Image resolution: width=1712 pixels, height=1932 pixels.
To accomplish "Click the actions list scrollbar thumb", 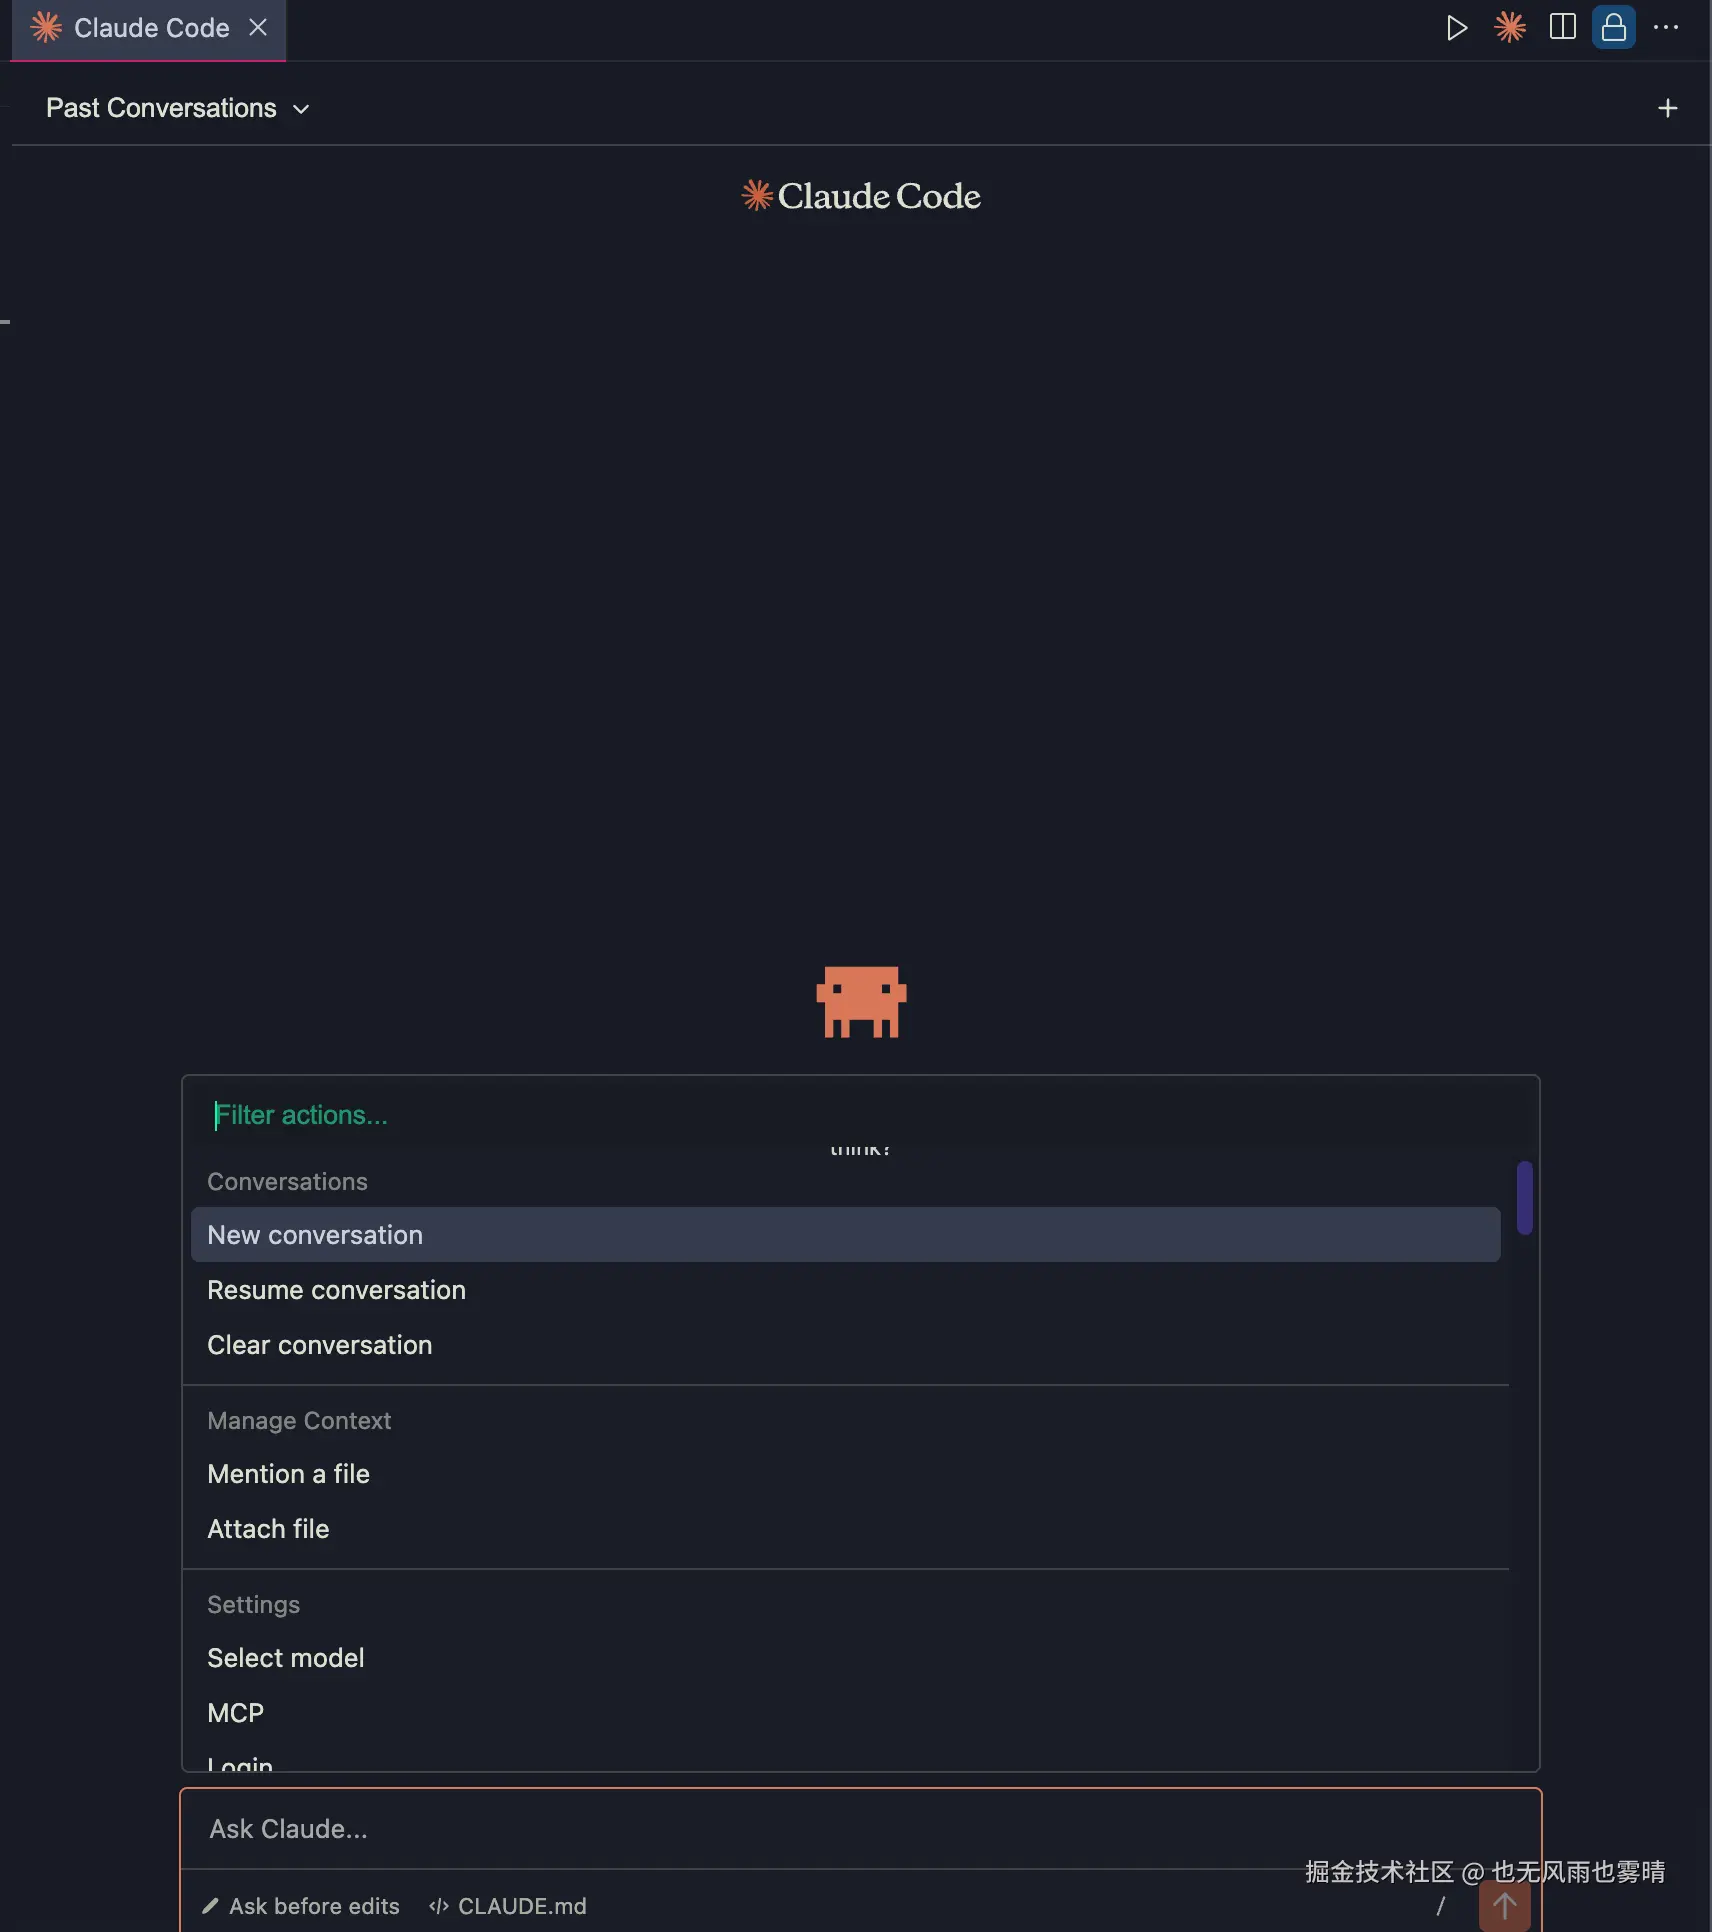I will pos(1524,1198).
